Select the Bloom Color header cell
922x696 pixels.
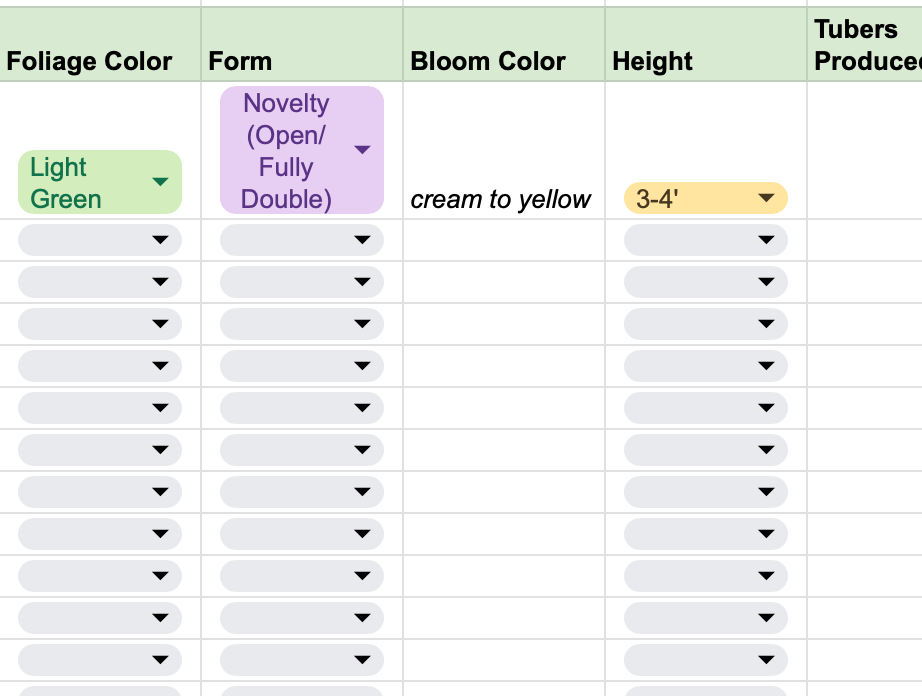(x=487, y=61)
